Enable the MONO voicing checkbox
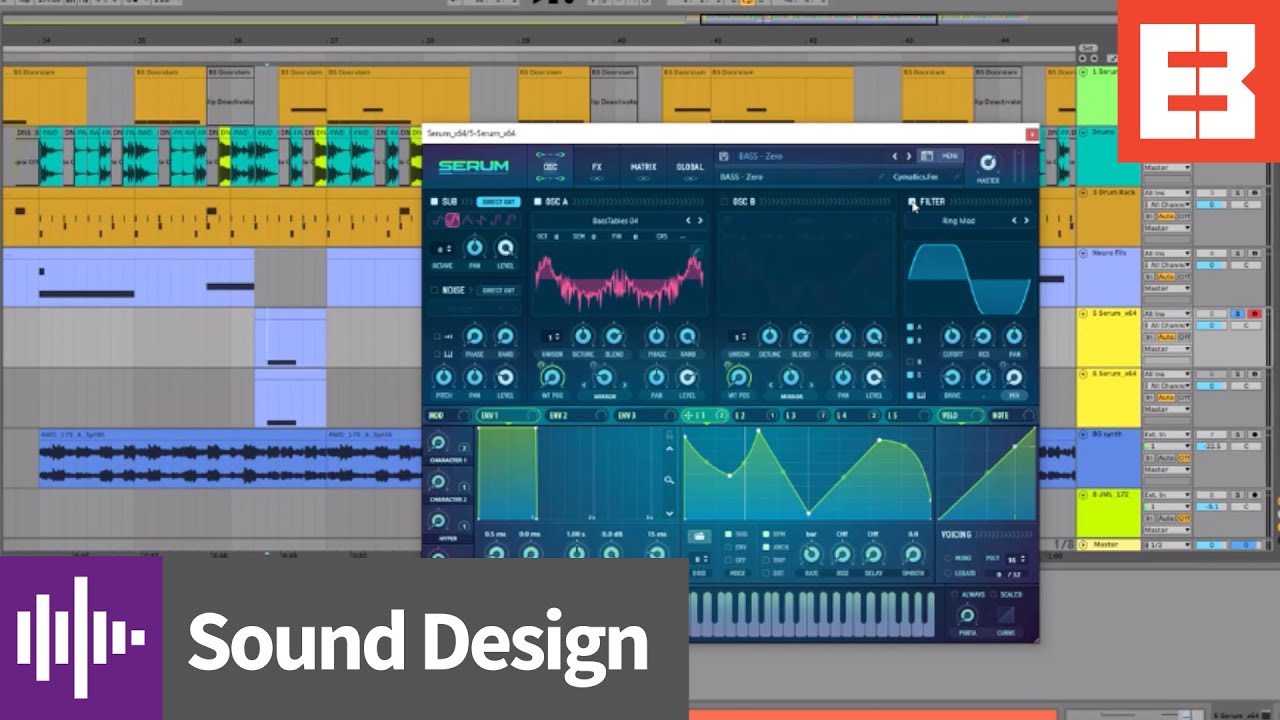This screenshot has height=720, width=1280. (948, 559)
